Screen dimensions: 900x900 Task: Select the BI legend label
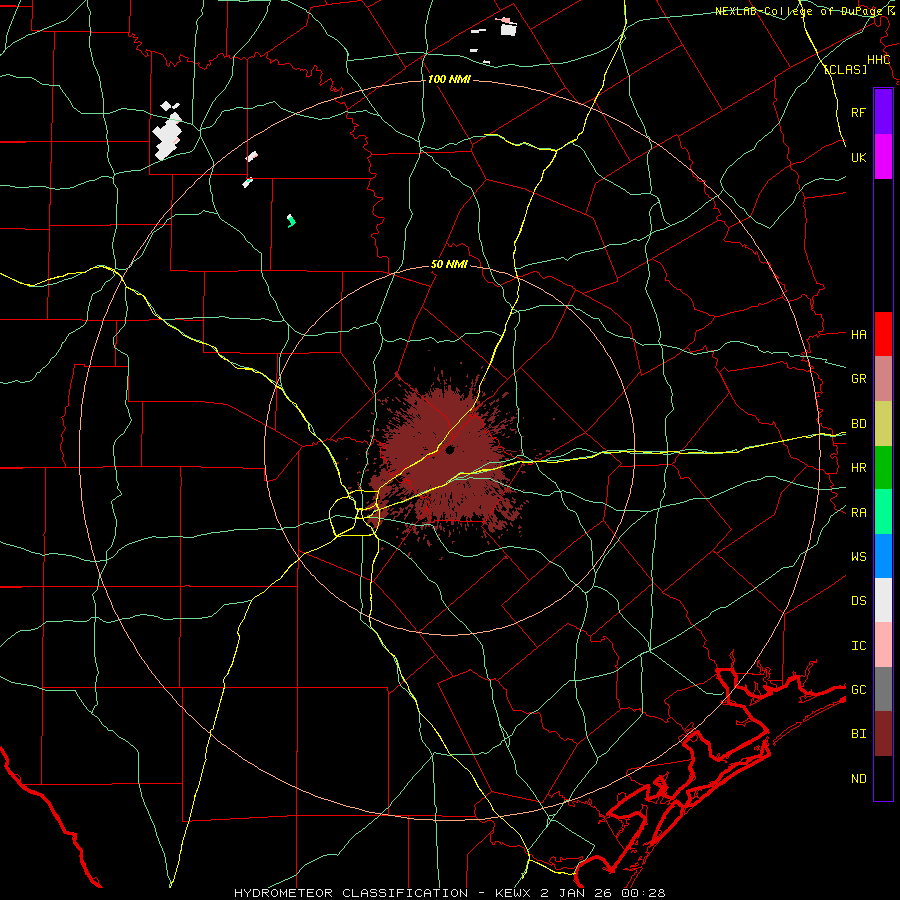point(859,734)
